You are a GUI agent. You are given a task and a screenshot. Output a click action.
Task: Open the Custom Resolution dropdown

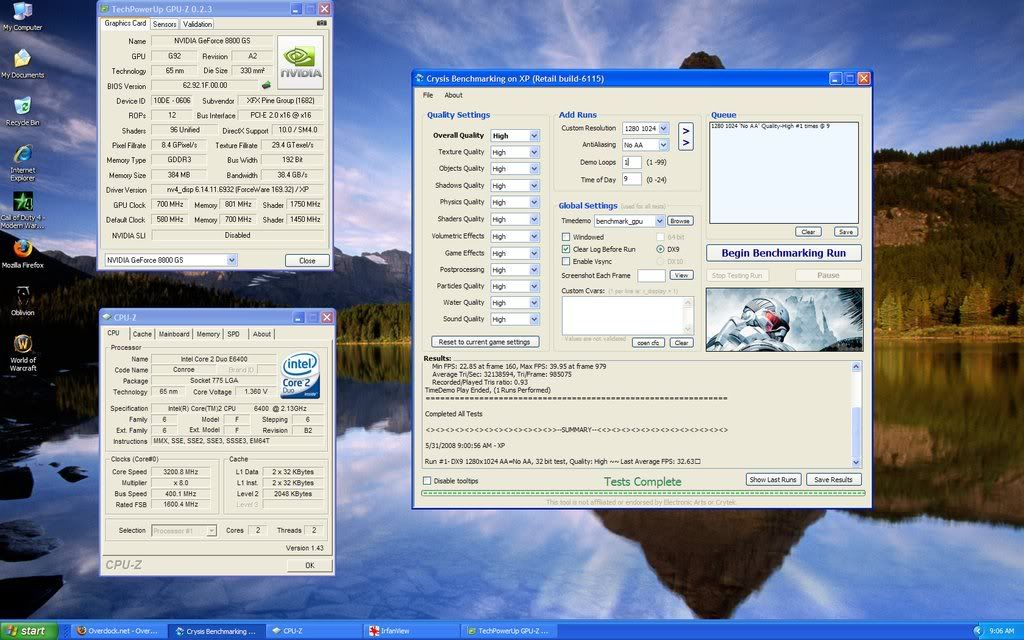pyautogui.click(x=664, y=128)
